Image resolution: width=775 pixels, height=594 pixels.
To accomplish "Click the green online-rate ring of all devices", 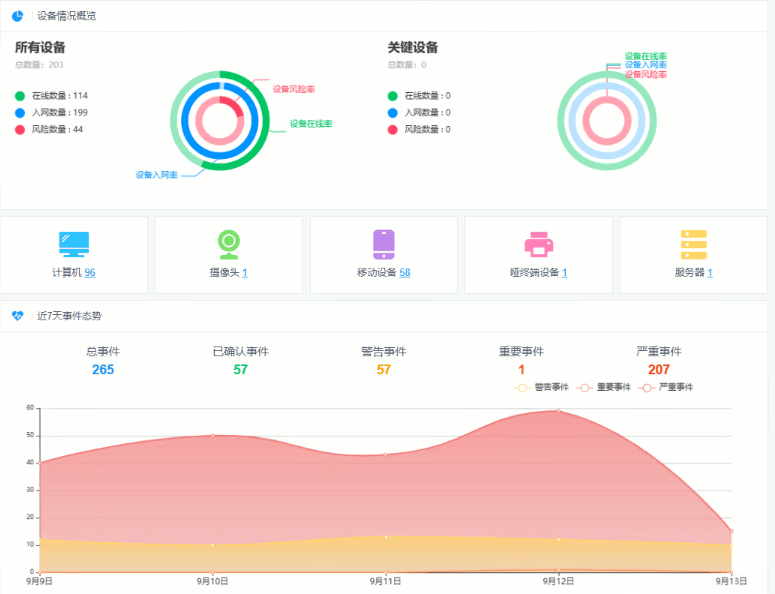I will 265,121.
